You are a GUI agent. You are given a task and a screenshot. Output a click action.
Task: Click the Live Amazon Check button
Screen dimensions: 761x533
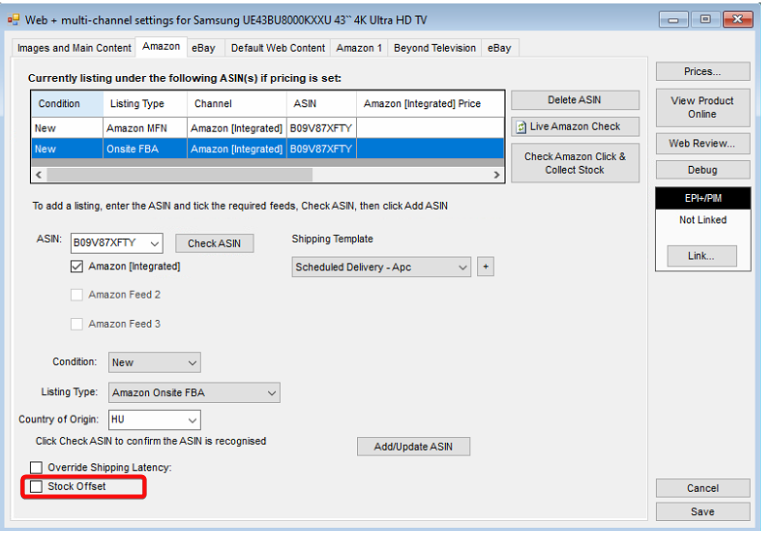tap(575, 127)
